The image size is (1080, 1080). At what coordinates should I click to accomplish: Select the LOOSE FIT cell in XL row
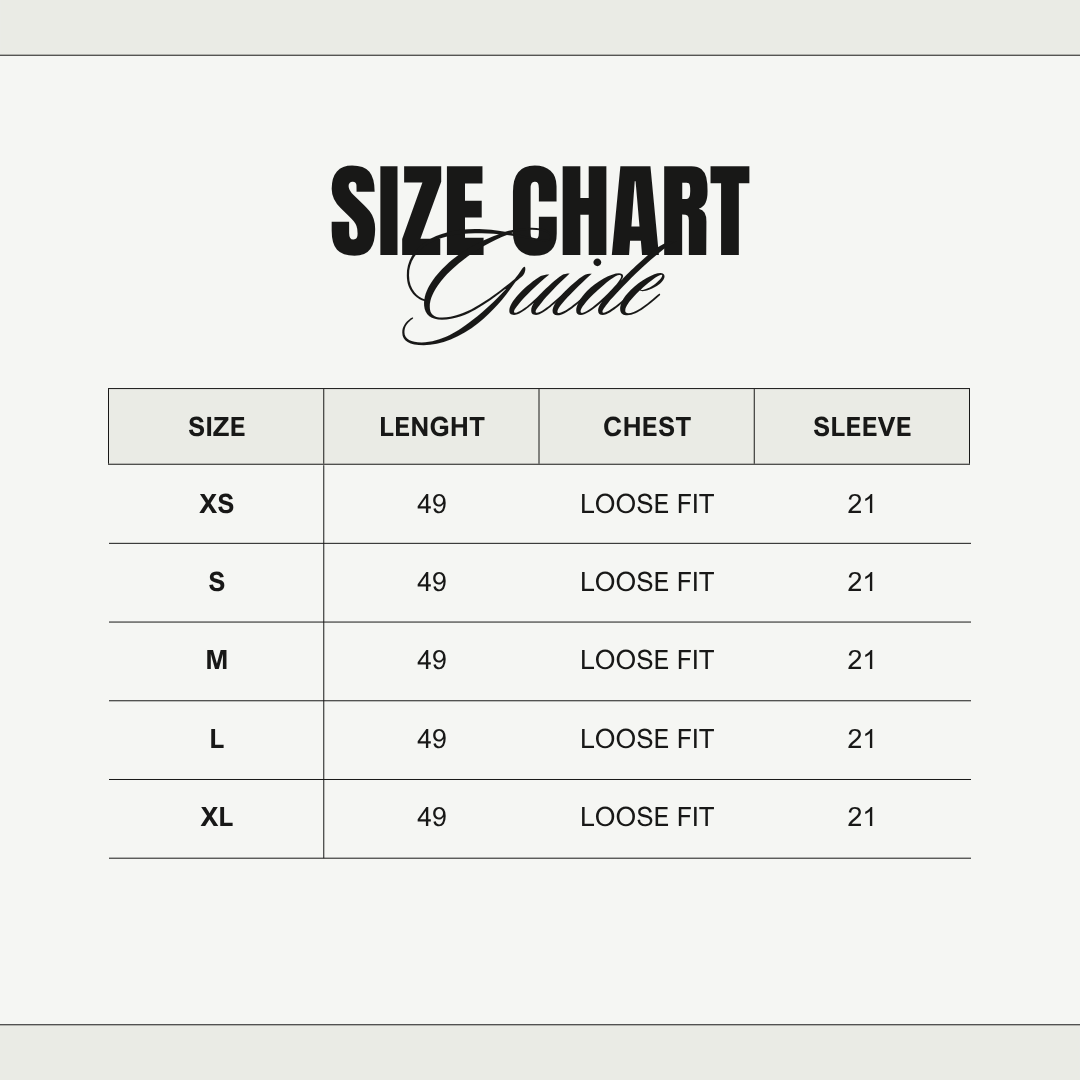[647, 817]
